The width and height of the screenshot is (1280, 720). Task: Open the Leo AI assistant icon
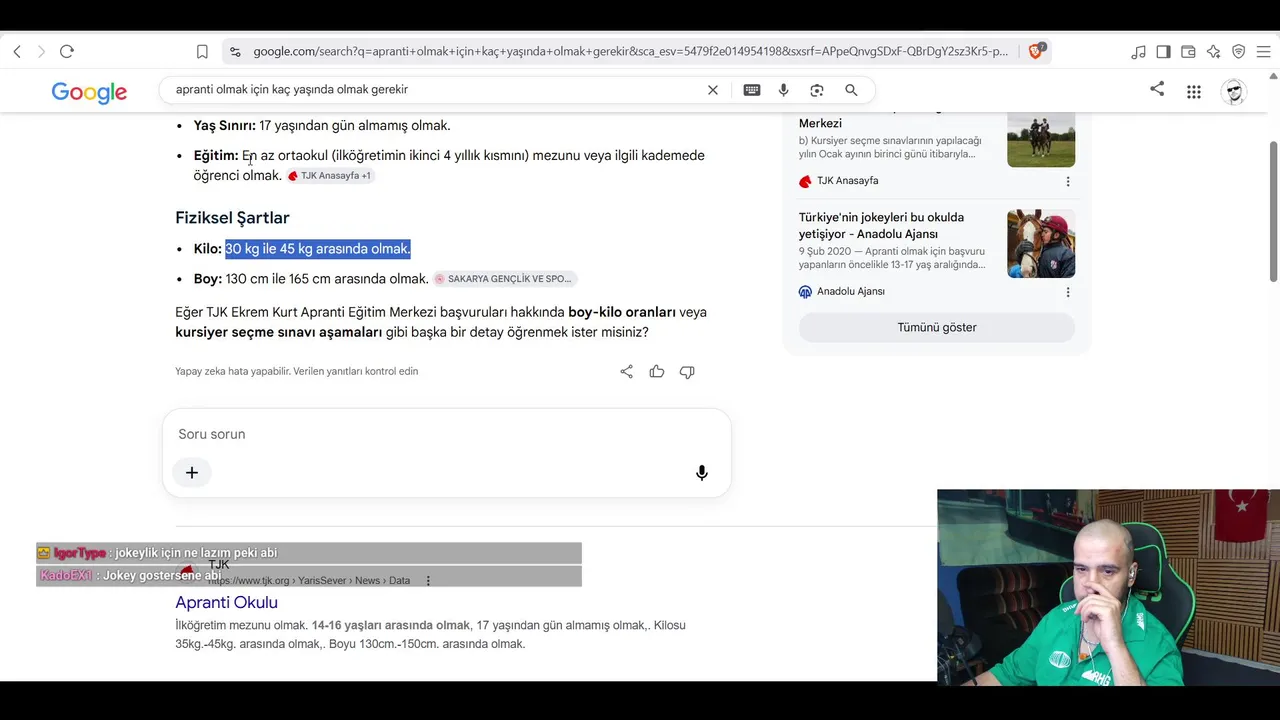click(x=1213, y=51)
